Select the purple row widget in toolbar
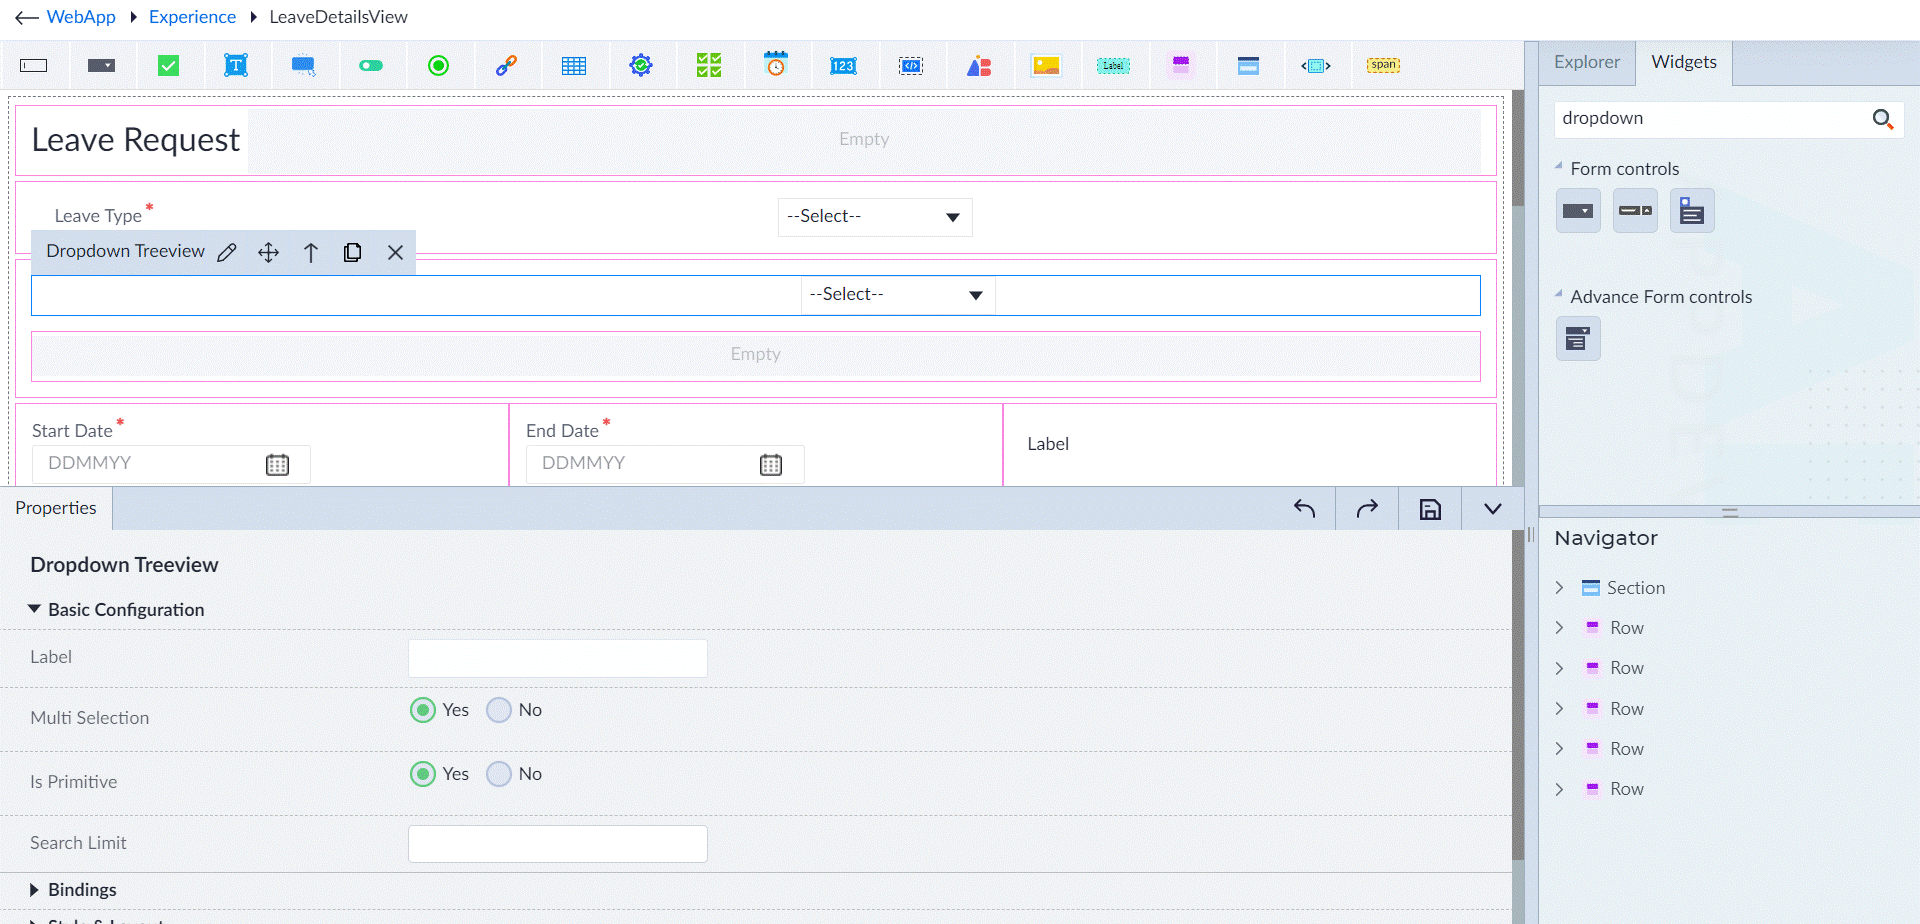1920x924 pixels. point(1181,66)
